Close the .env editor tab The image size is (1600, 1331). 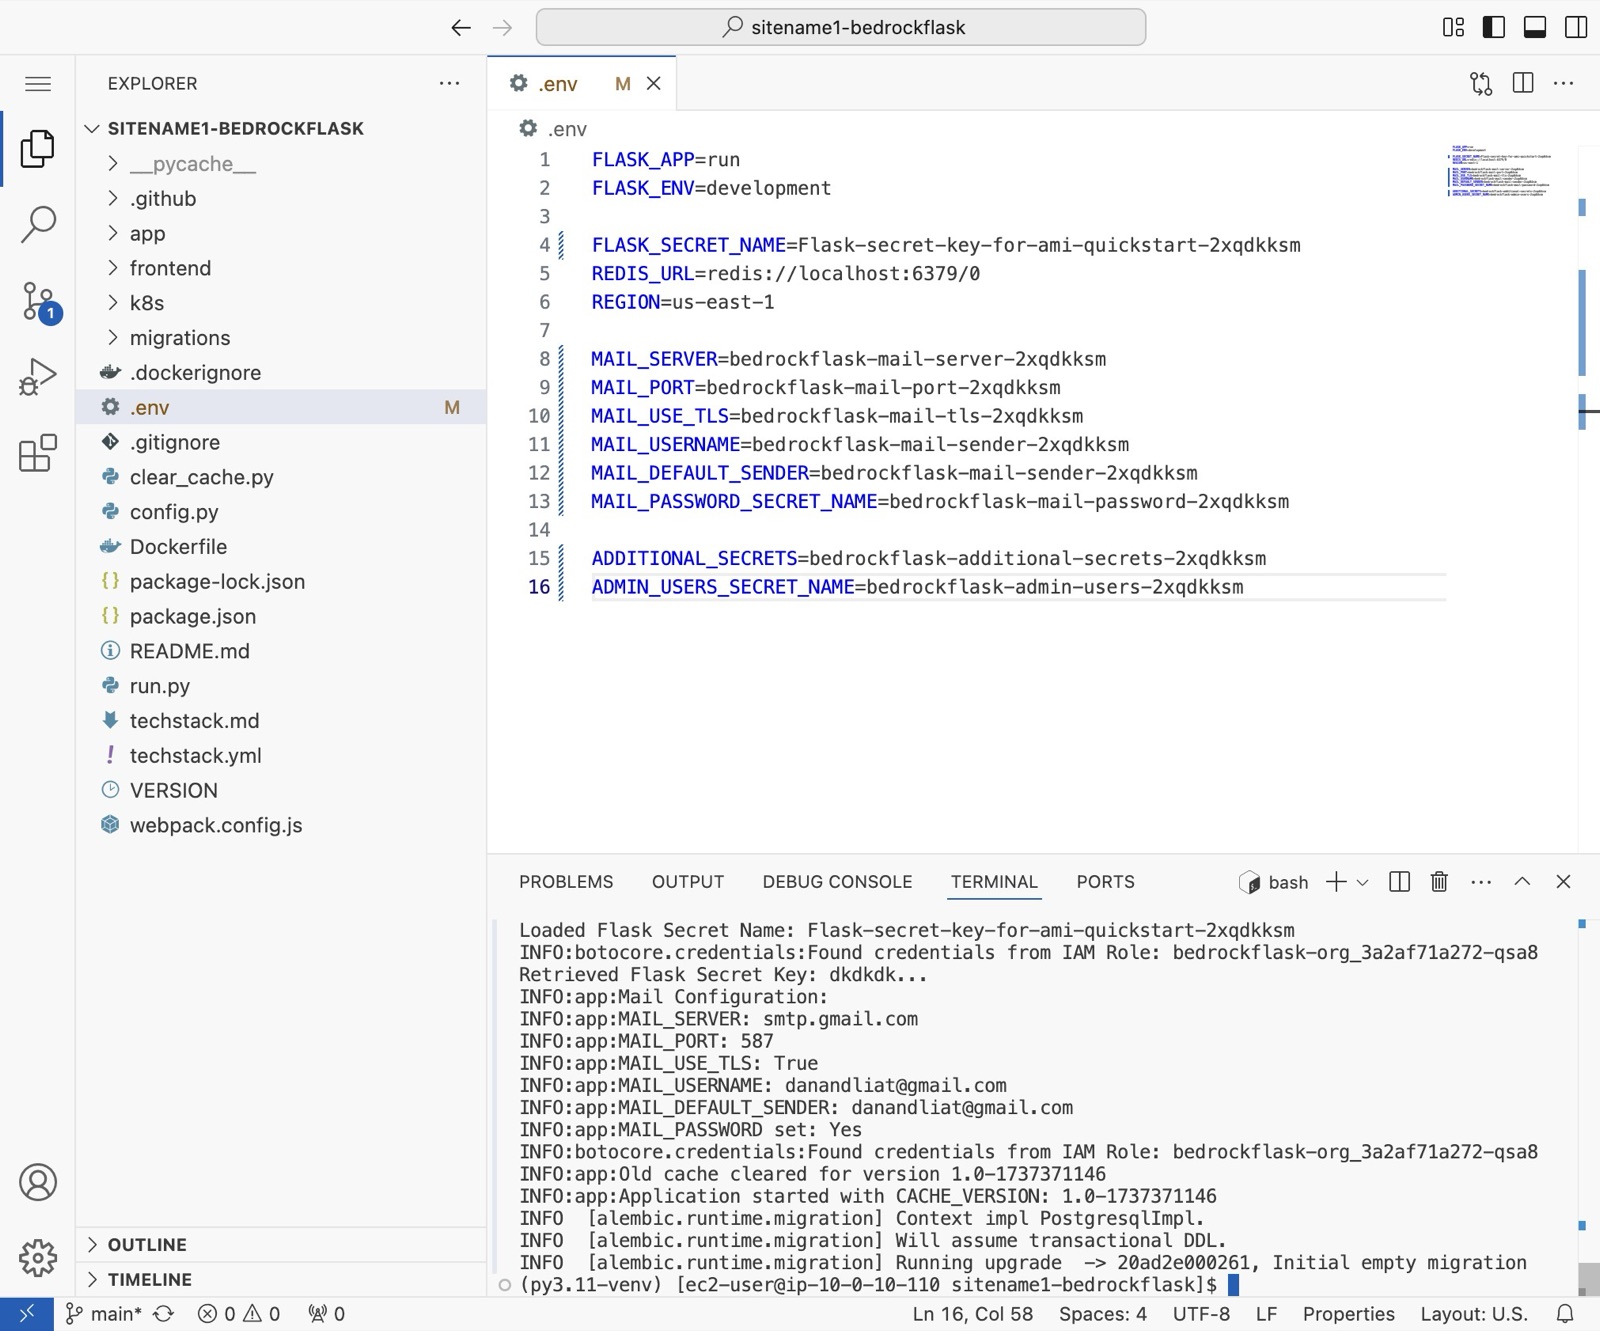point(654,84)
